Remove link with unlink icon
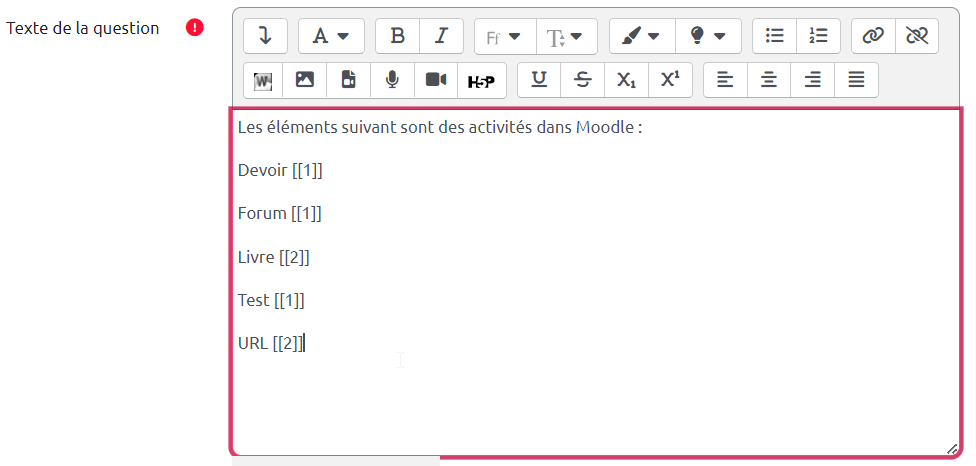Image resolution: width=976 pixels, height=466 pixels. click(917, 36)
